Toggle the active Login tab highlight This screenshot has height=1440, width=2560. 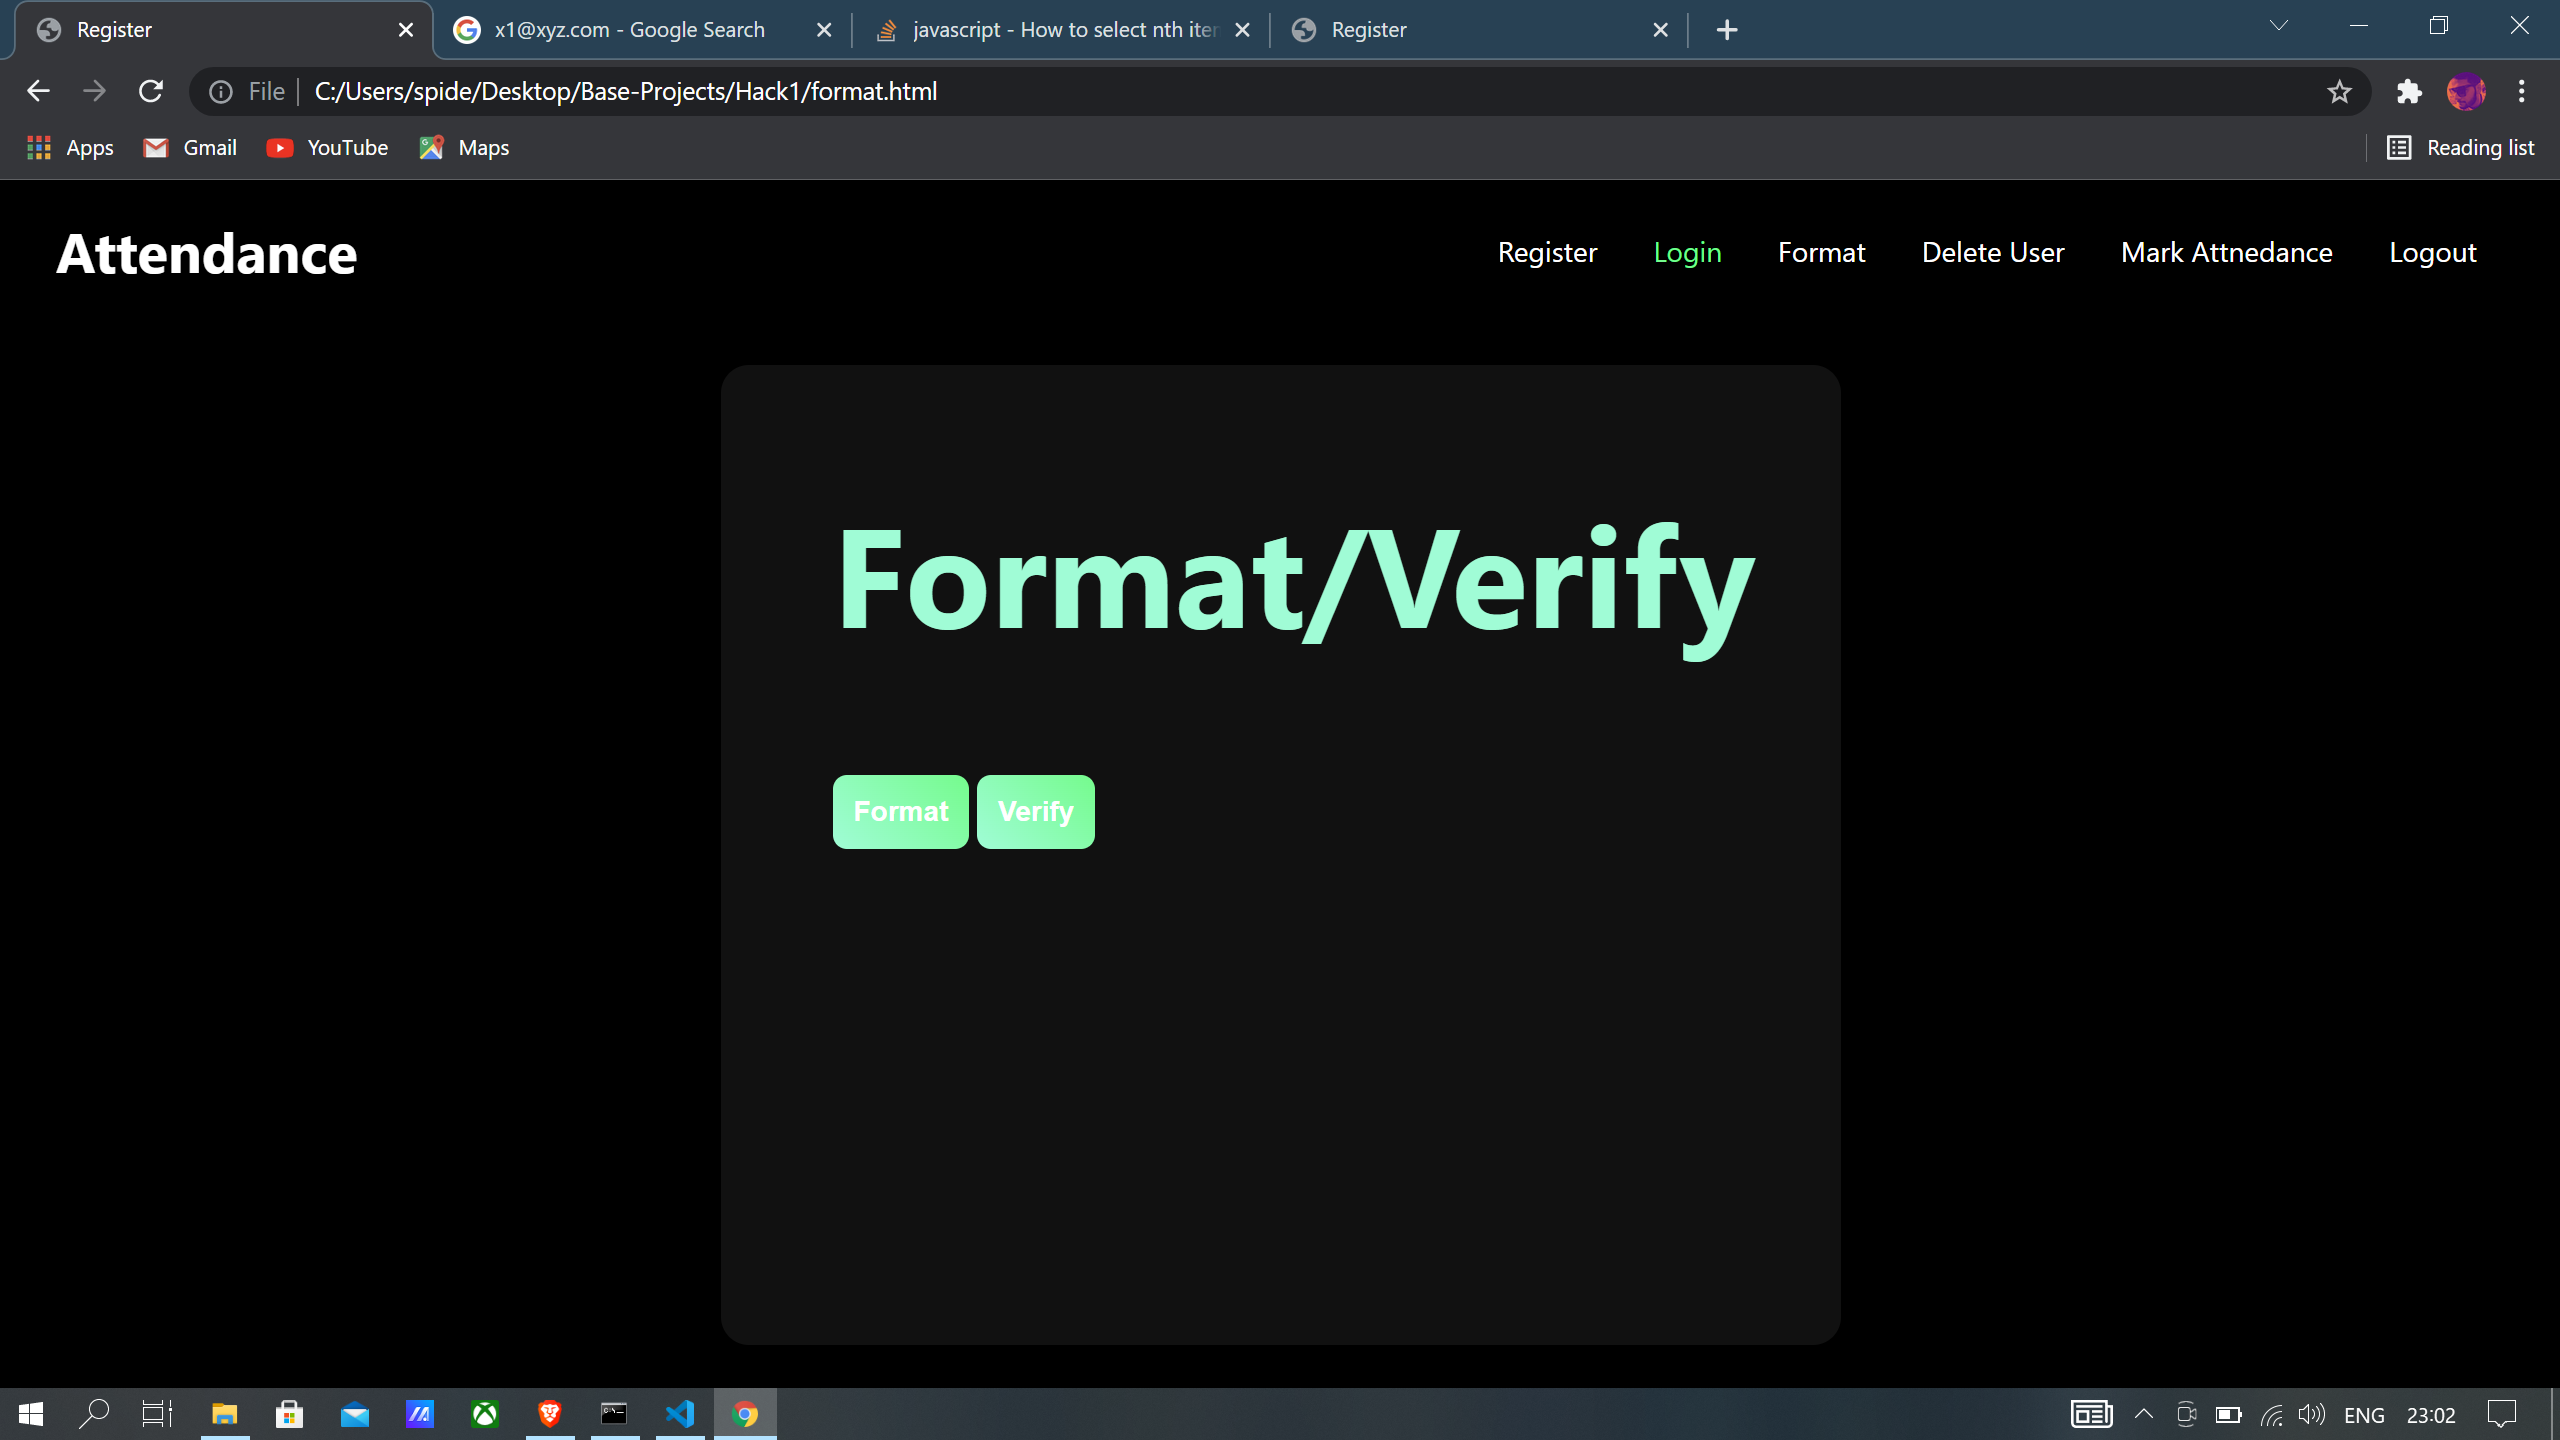point(1686,250)
